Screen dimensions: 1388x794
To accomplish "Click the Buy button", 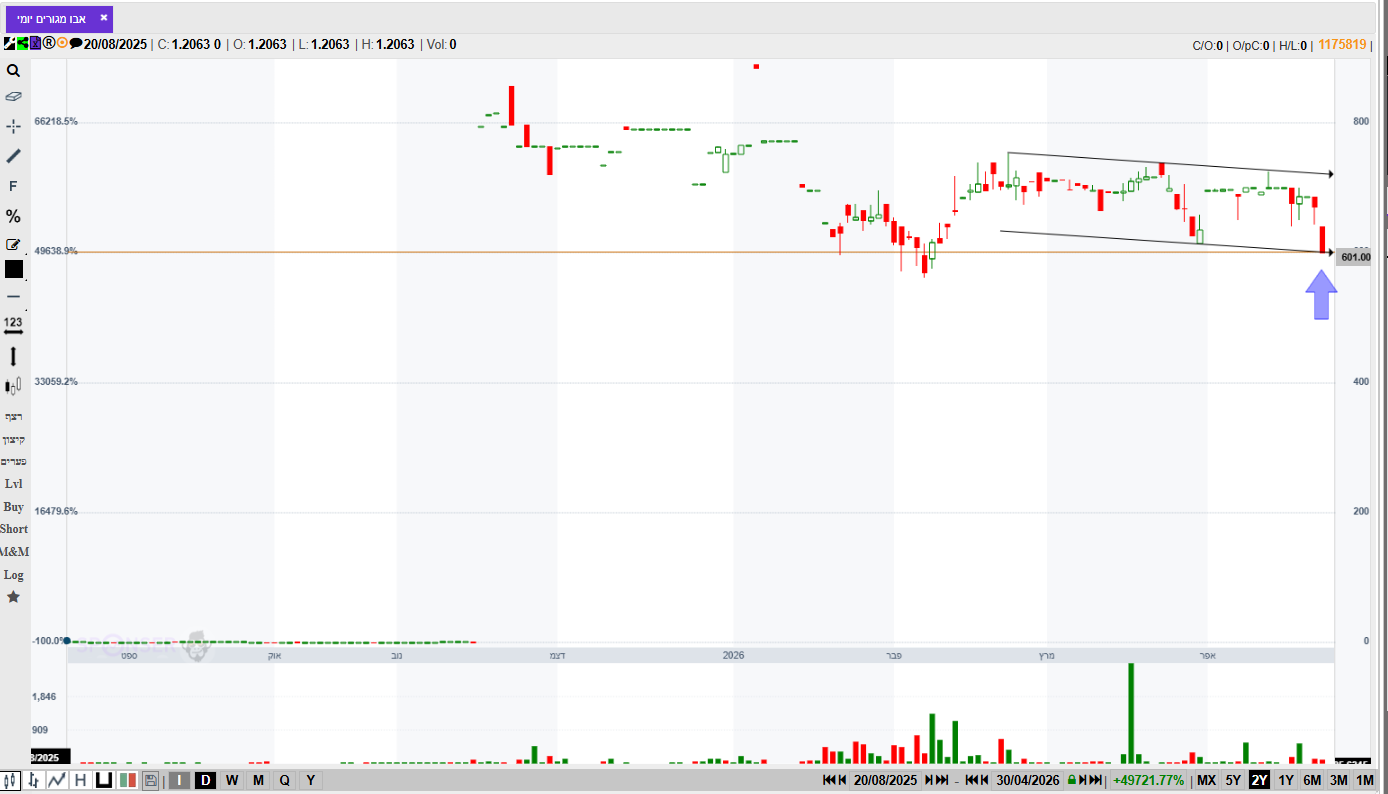I will (13, 507).
